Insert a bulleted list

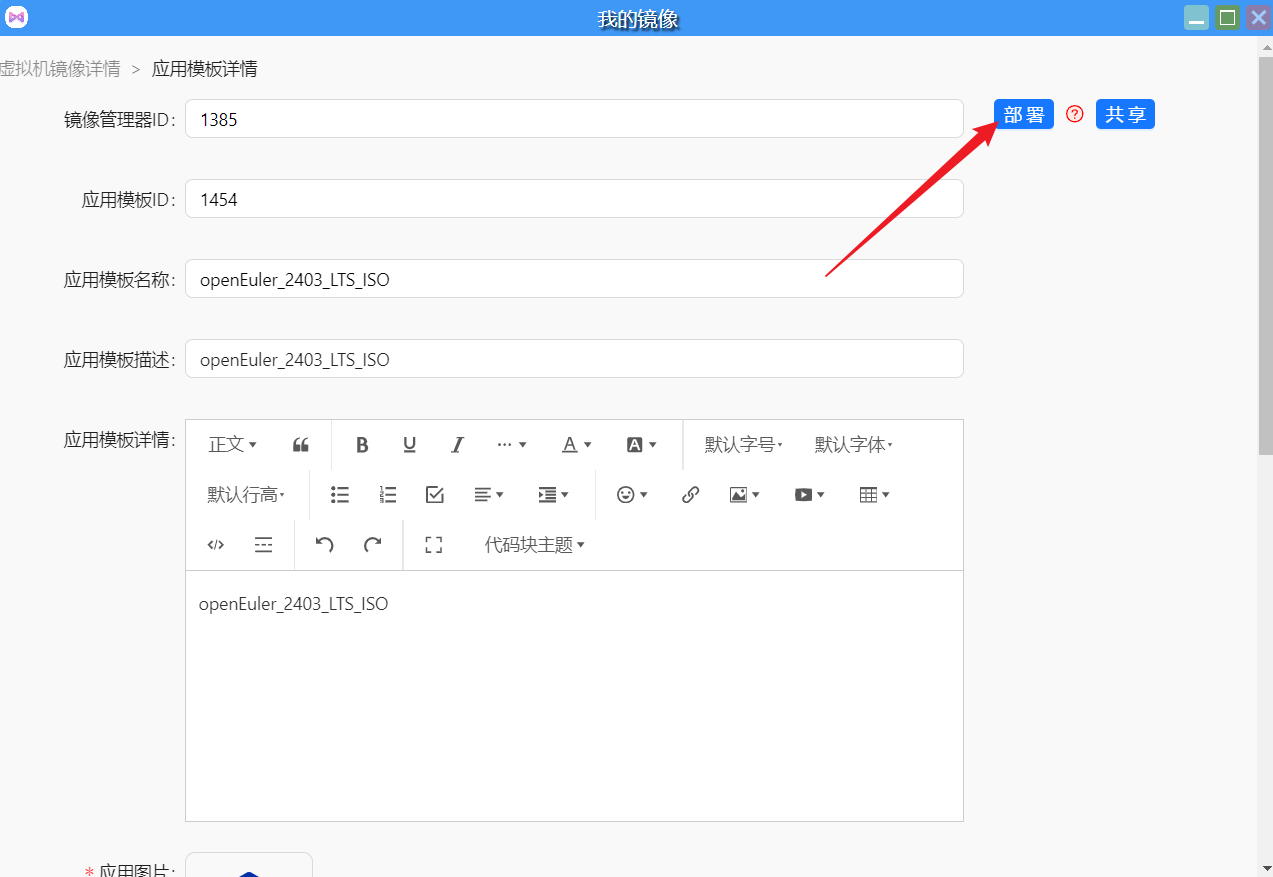pyautogui.click(x=340, y=495)
